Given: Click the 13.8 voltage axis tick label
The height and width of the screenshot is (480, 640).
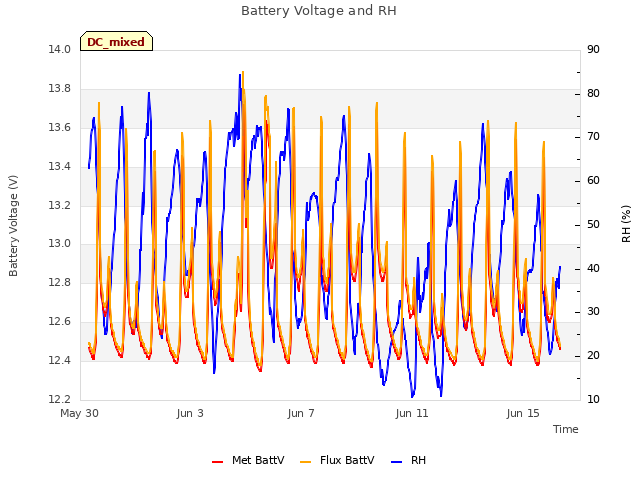Looking at the screenshot, I should (60, 89).
